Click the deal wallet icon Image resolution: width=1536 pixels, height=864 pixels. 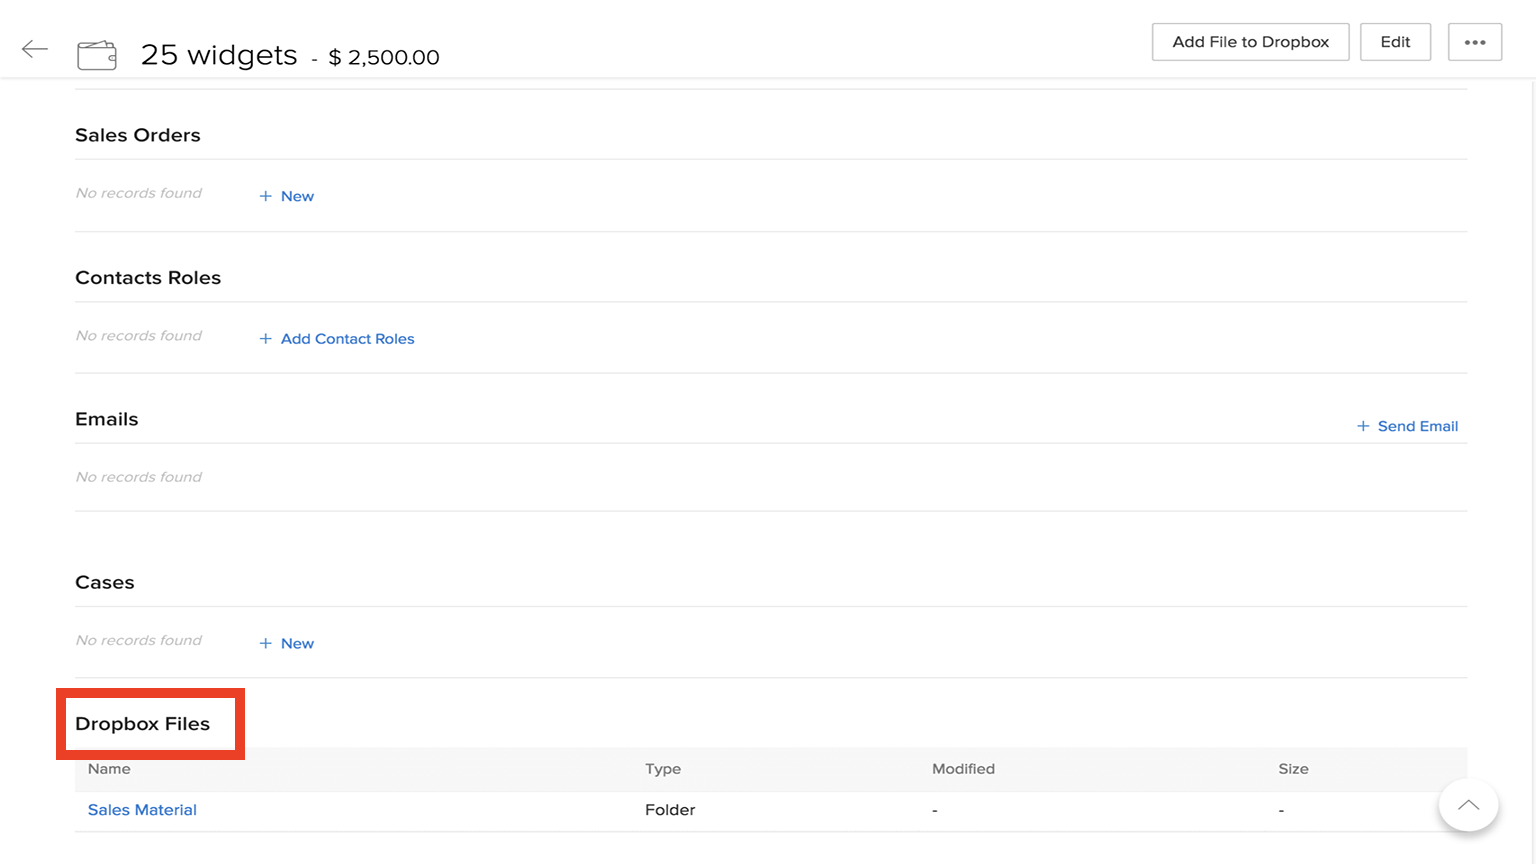click(x=97, y=55)
